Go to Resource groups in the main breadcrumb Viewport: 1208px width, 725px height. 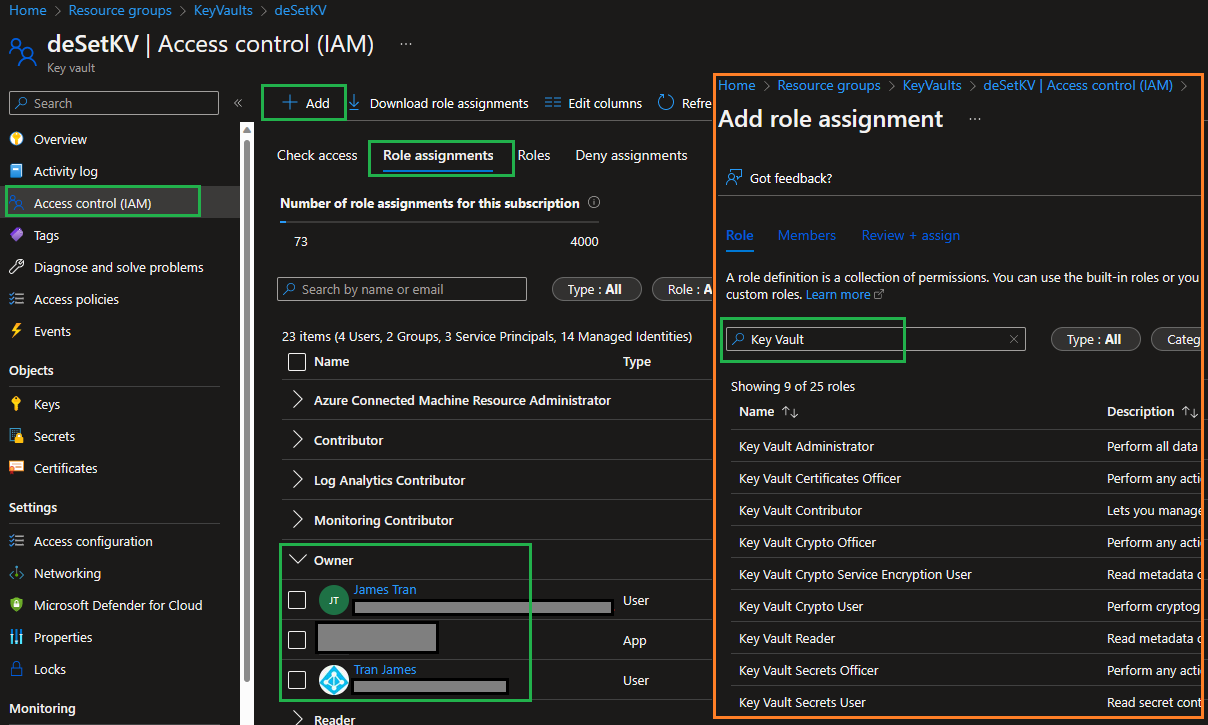[x=121, y=10]
